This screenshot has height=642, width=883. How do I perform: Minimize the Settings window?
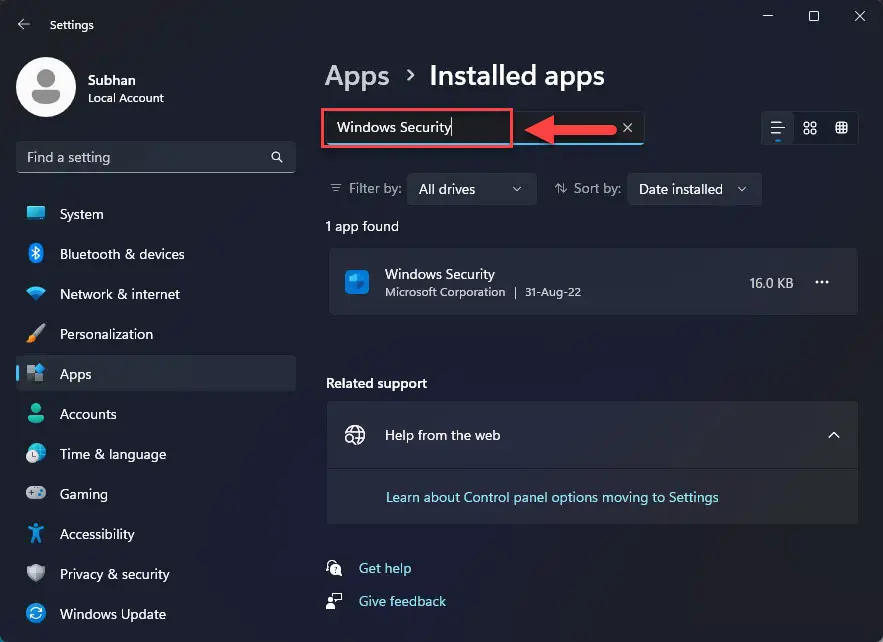tap(768, 16)
